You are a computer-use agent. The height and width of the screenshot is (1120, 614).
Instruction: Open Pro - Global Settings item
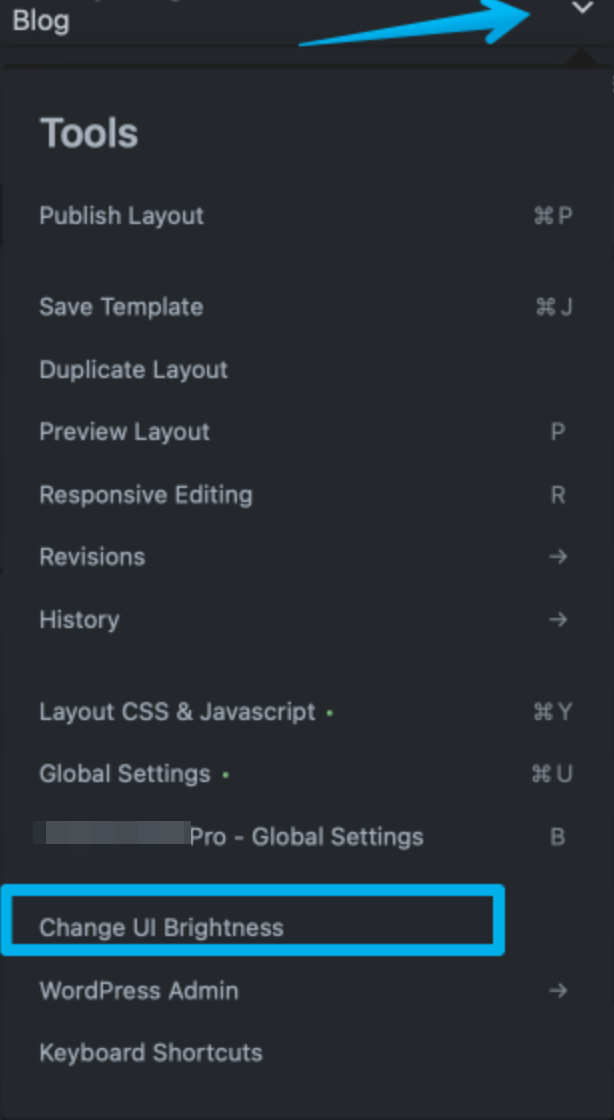(x=306, y=837)
